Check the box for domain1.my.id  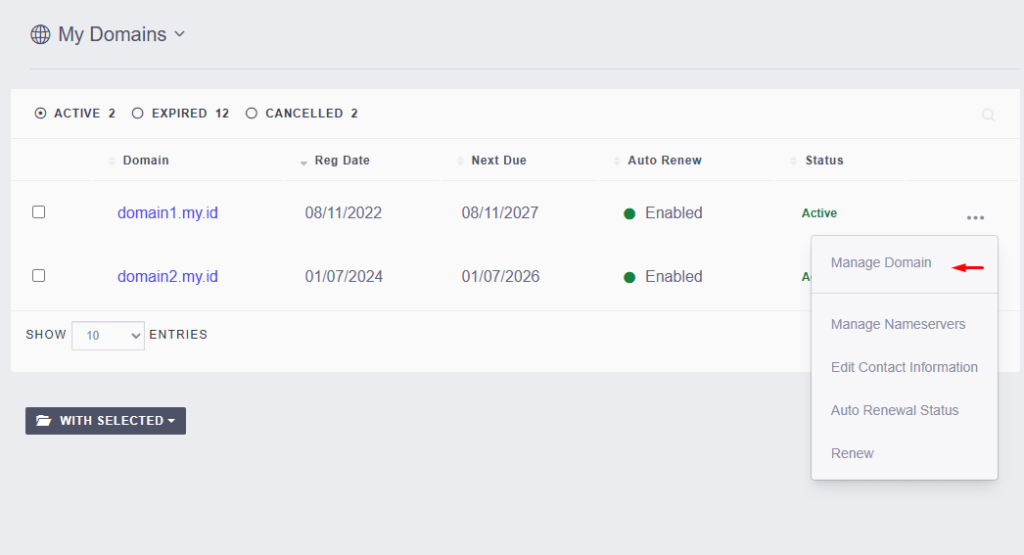(x=39, y=212)
